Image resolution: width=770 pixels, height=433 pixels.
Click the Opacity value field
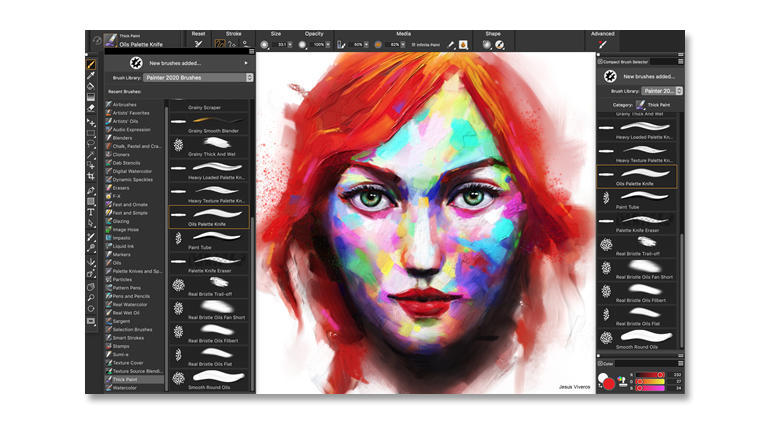click(x=319, y=45)
